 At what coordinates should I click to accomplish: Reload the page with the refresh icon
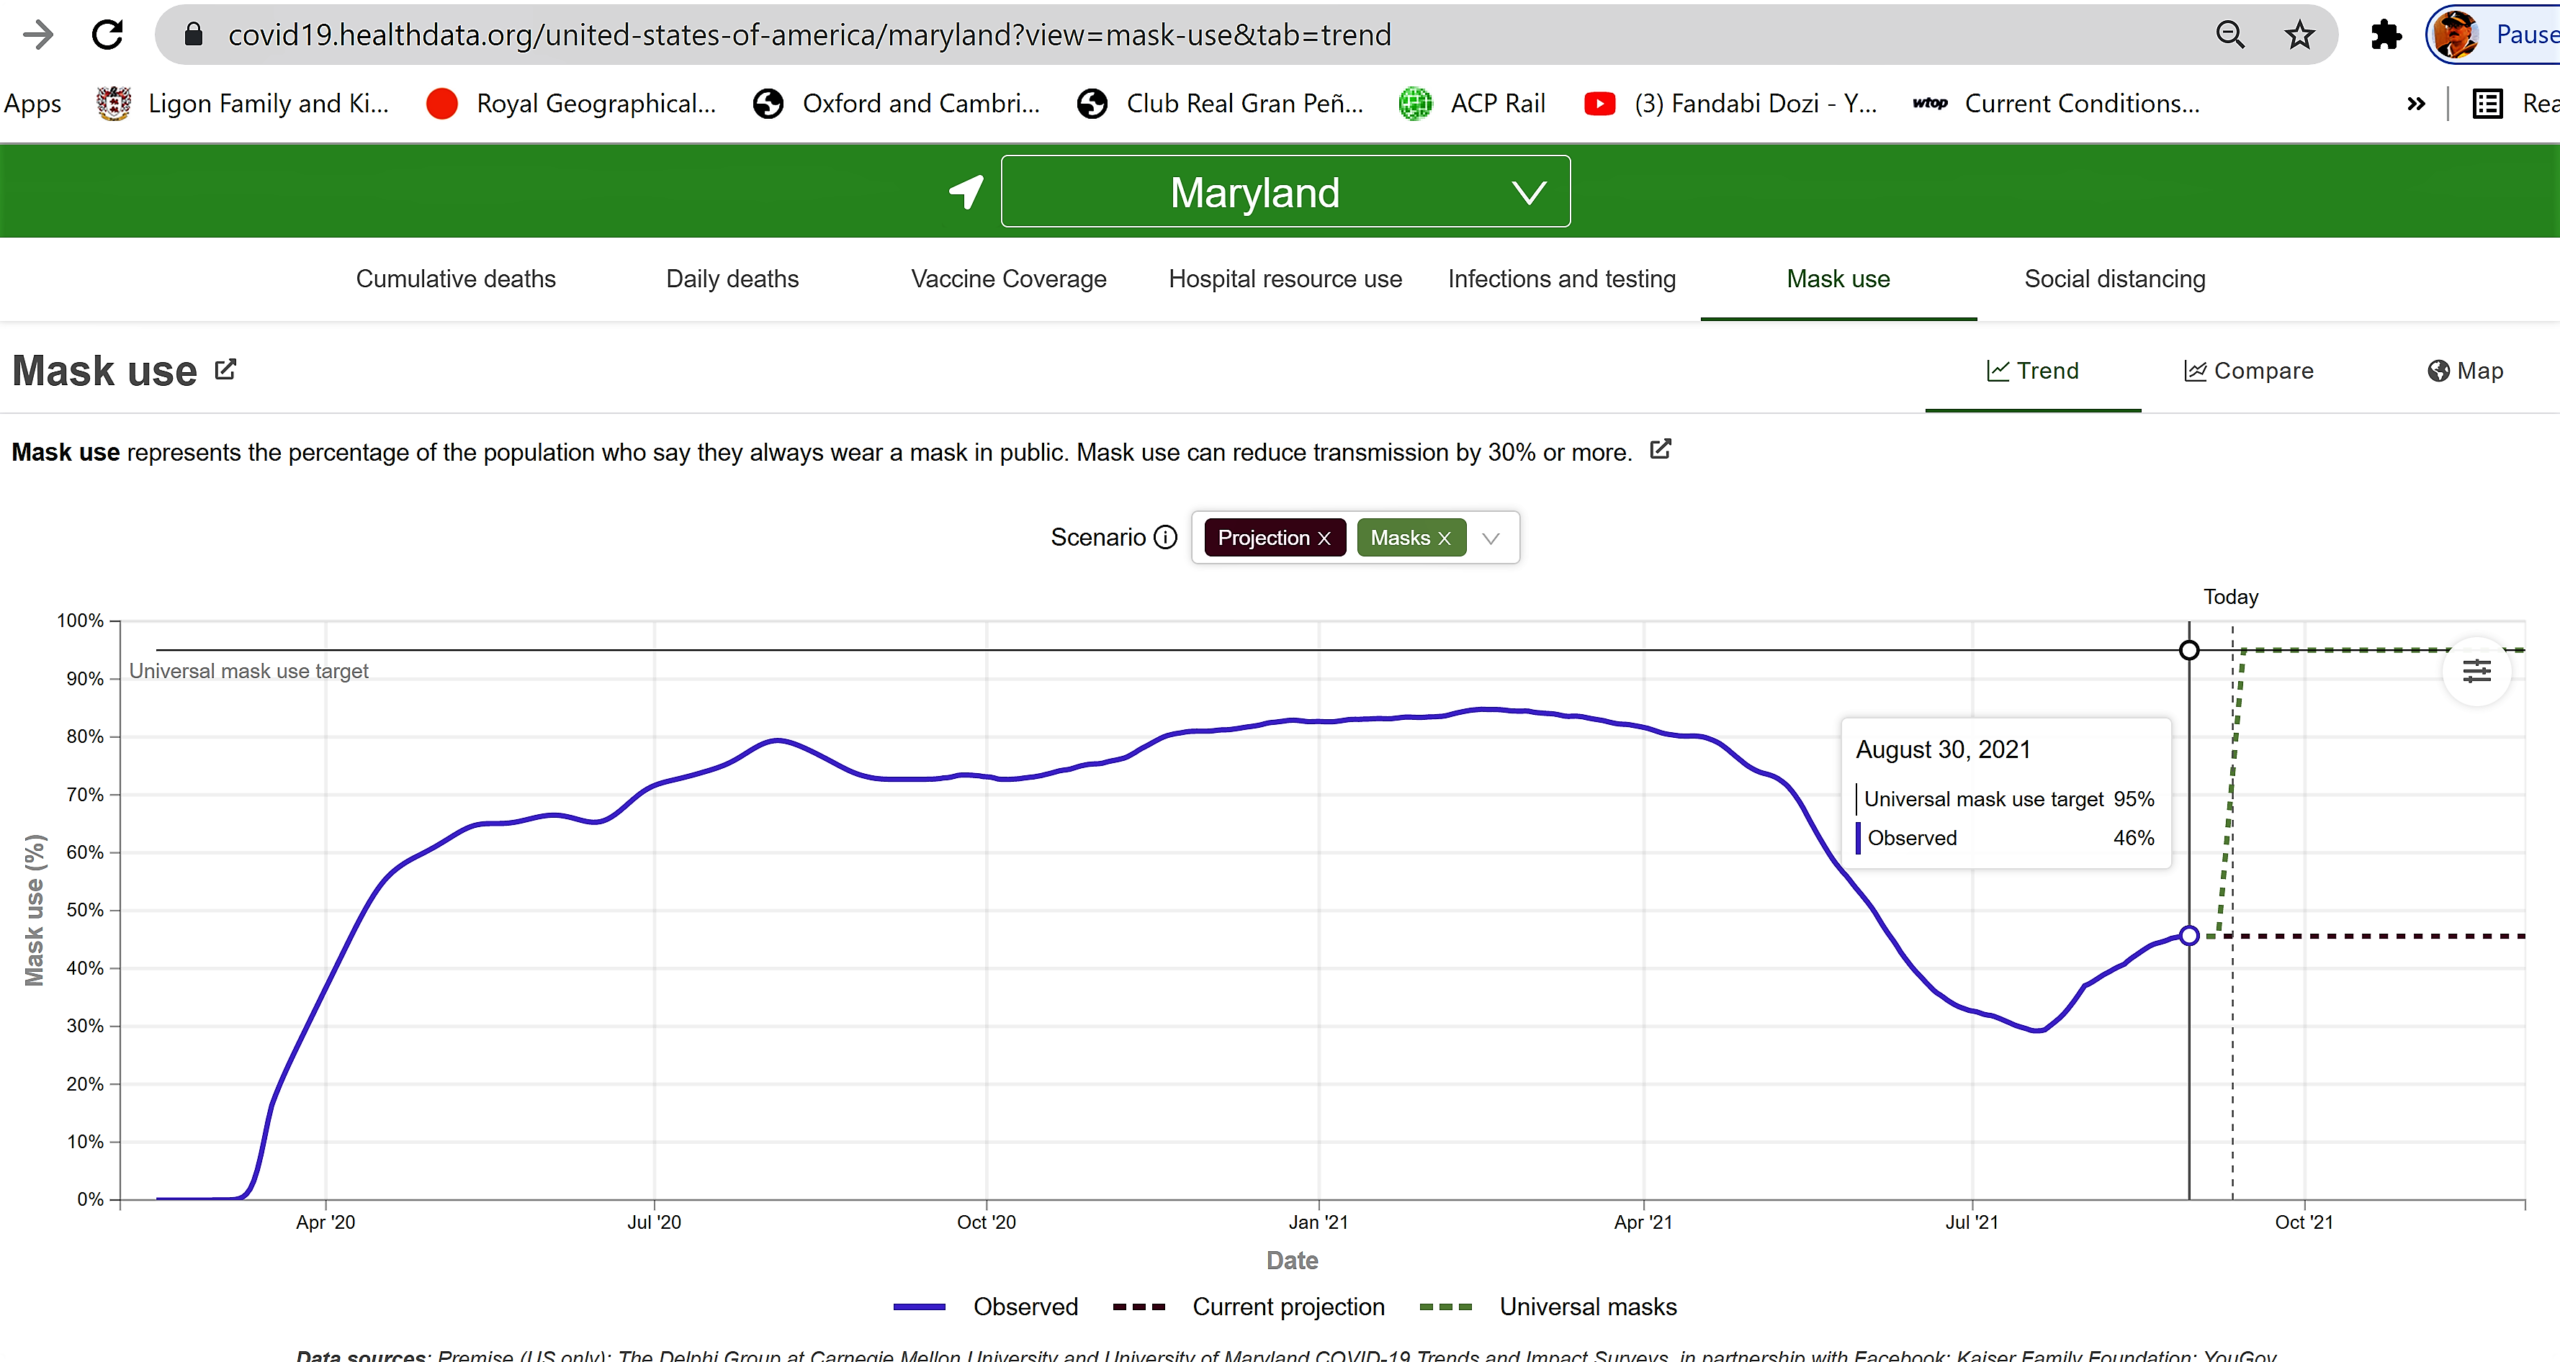click(x=107, y=35)
